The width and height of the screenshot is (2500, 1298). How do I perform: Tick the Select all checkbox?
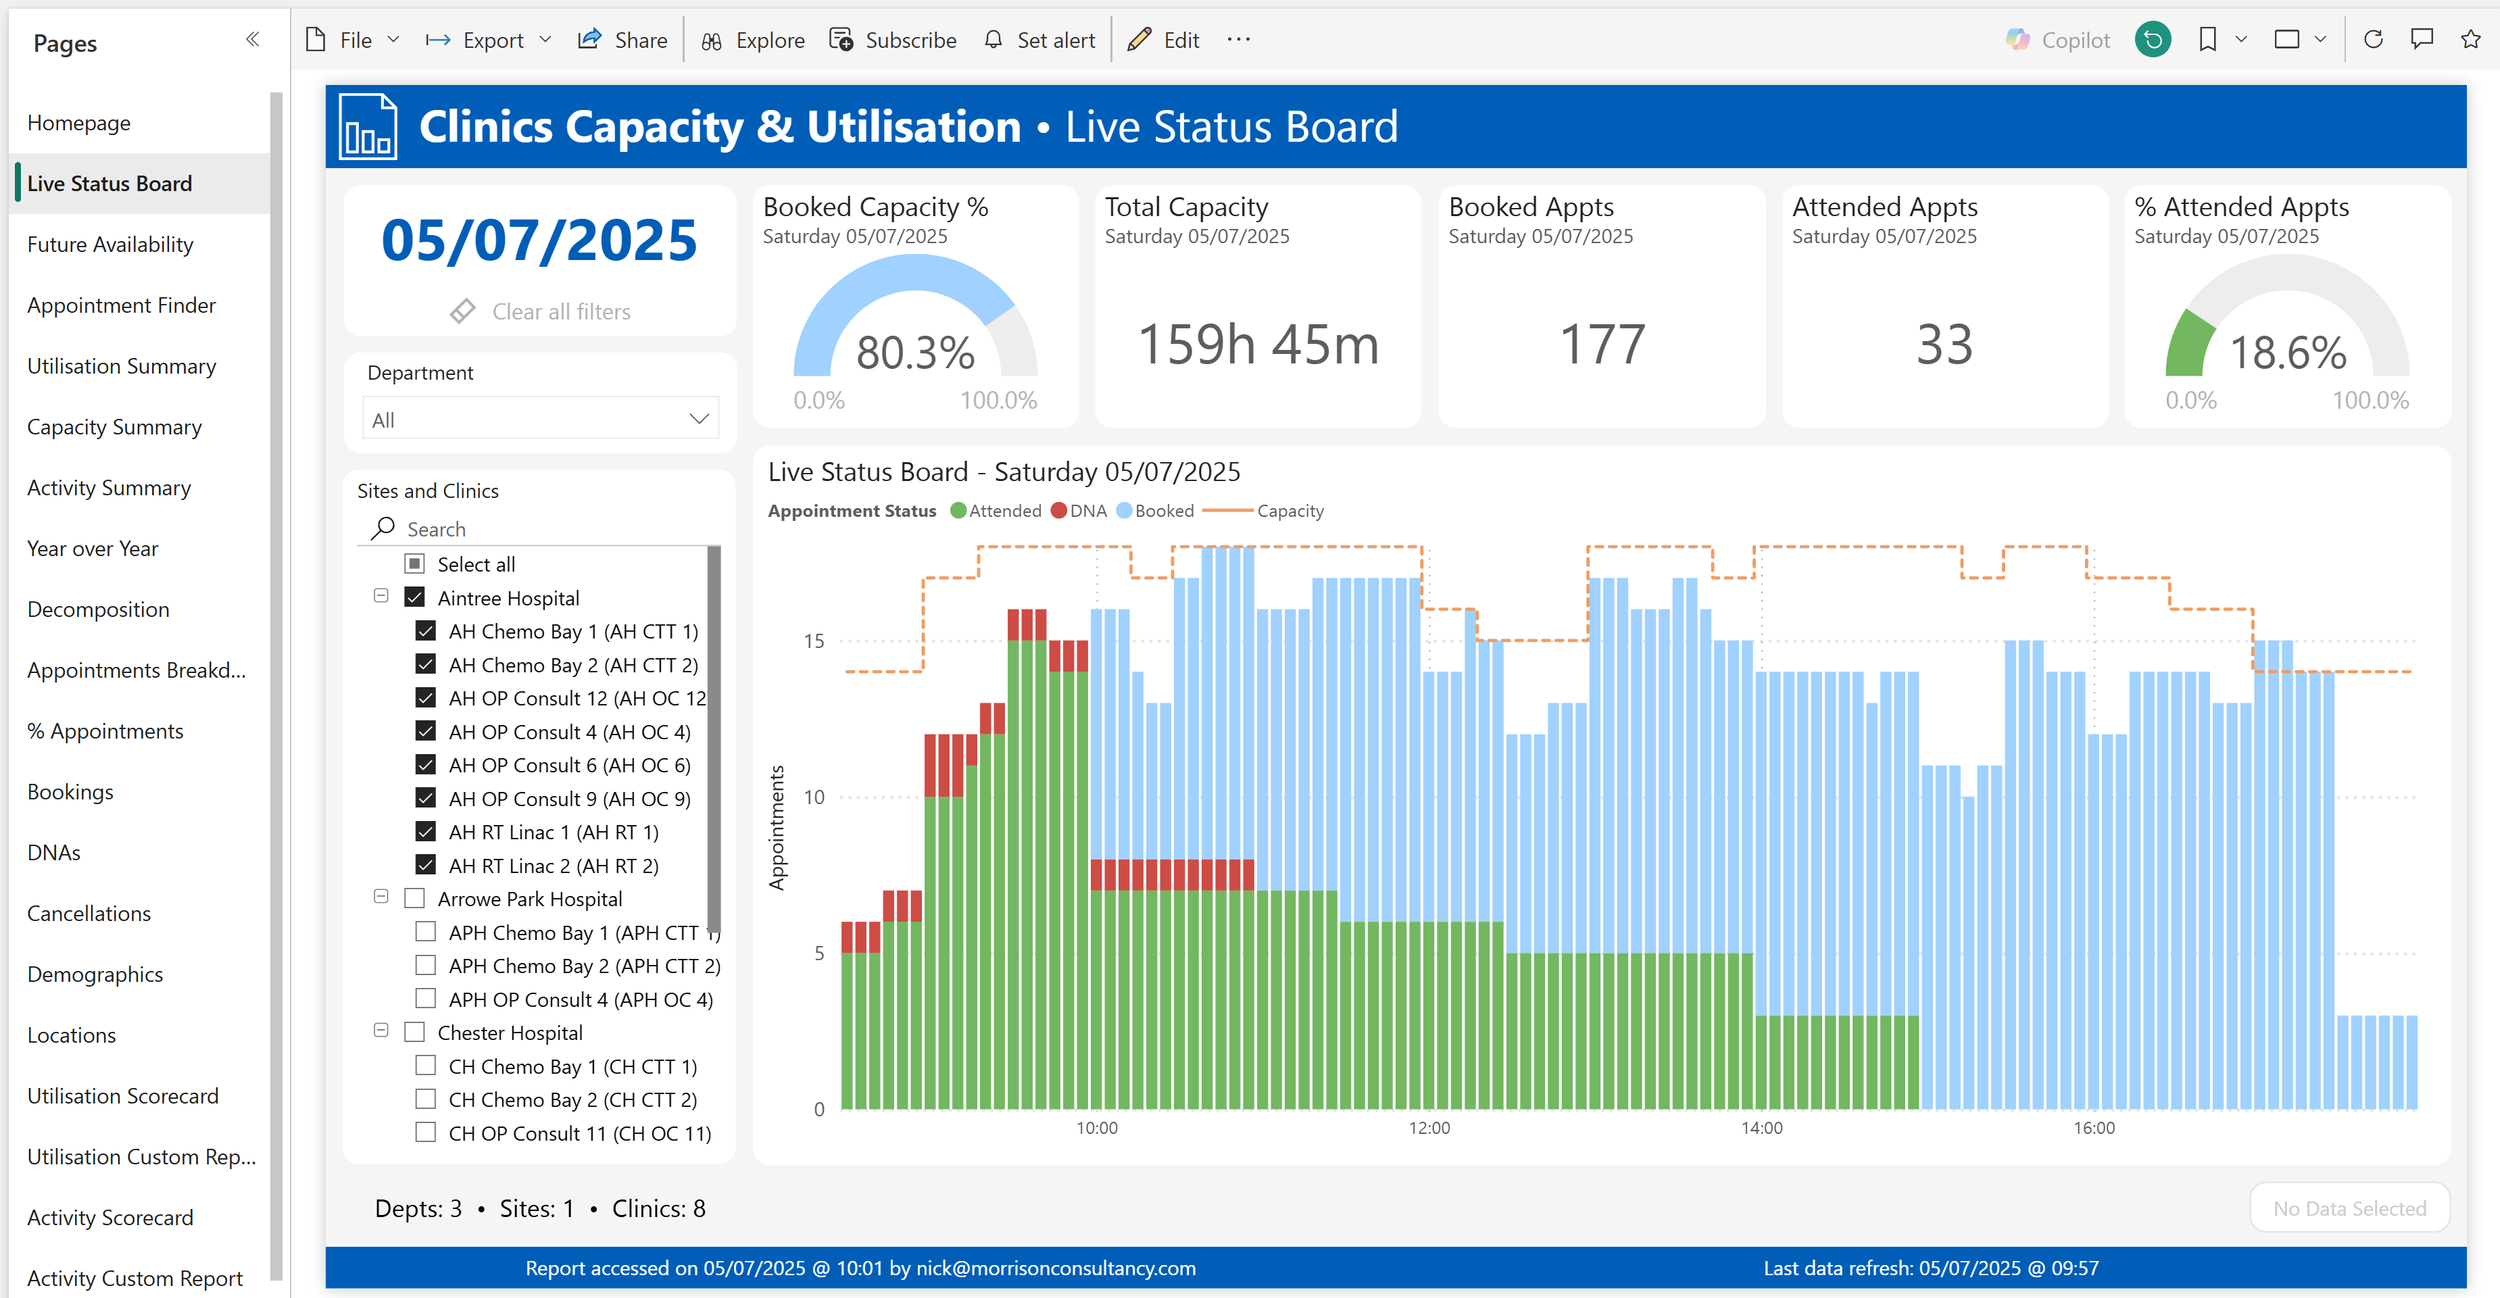click(x=415, y=564)
